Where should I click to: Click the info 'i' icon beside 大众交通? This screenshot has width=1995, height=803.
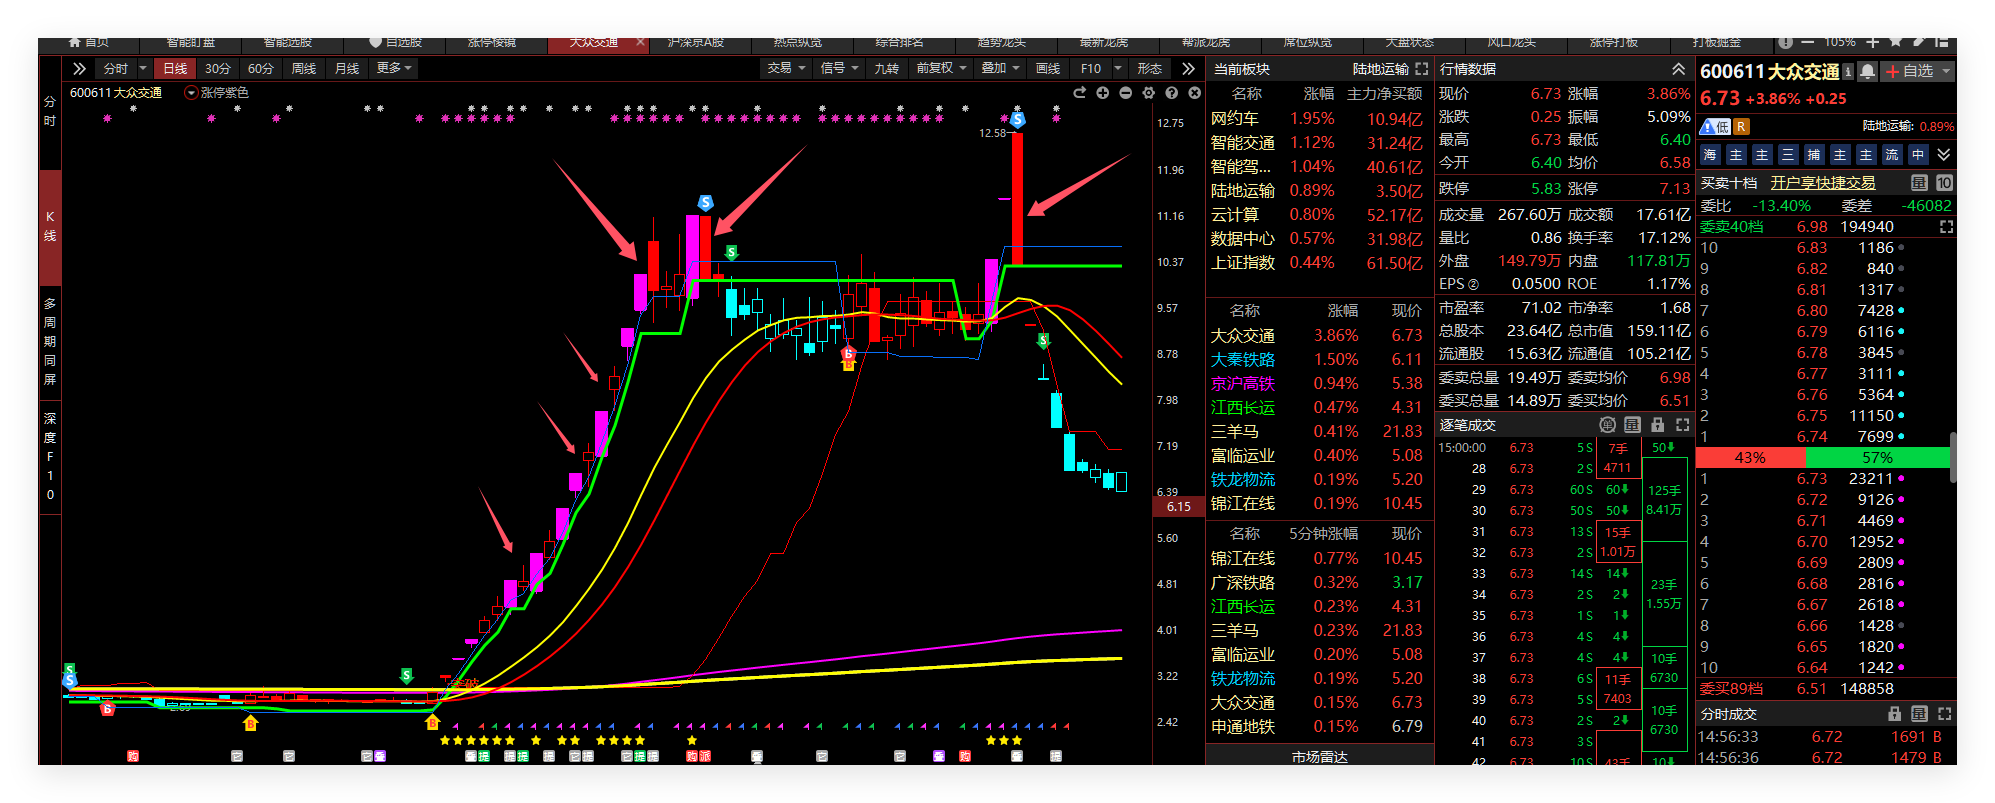click(1848, 71)
